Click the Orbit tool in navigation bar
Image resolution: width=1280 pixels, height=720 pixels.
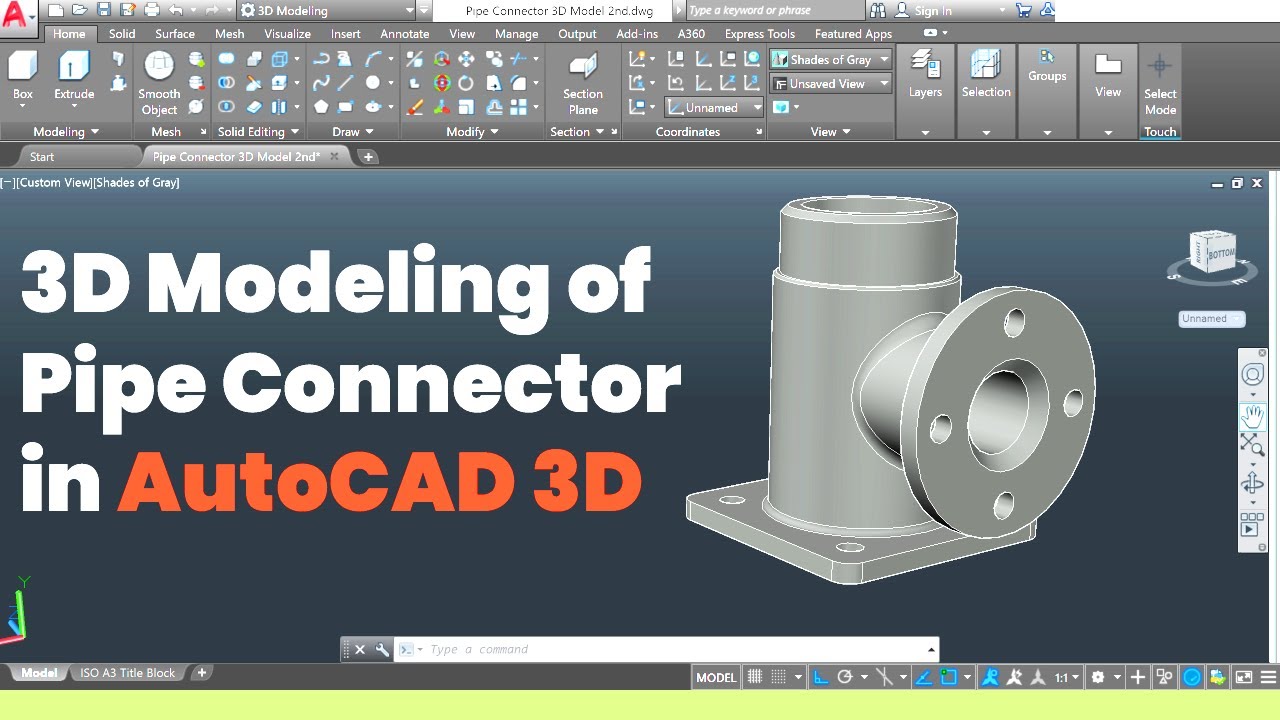[1252, 484]
